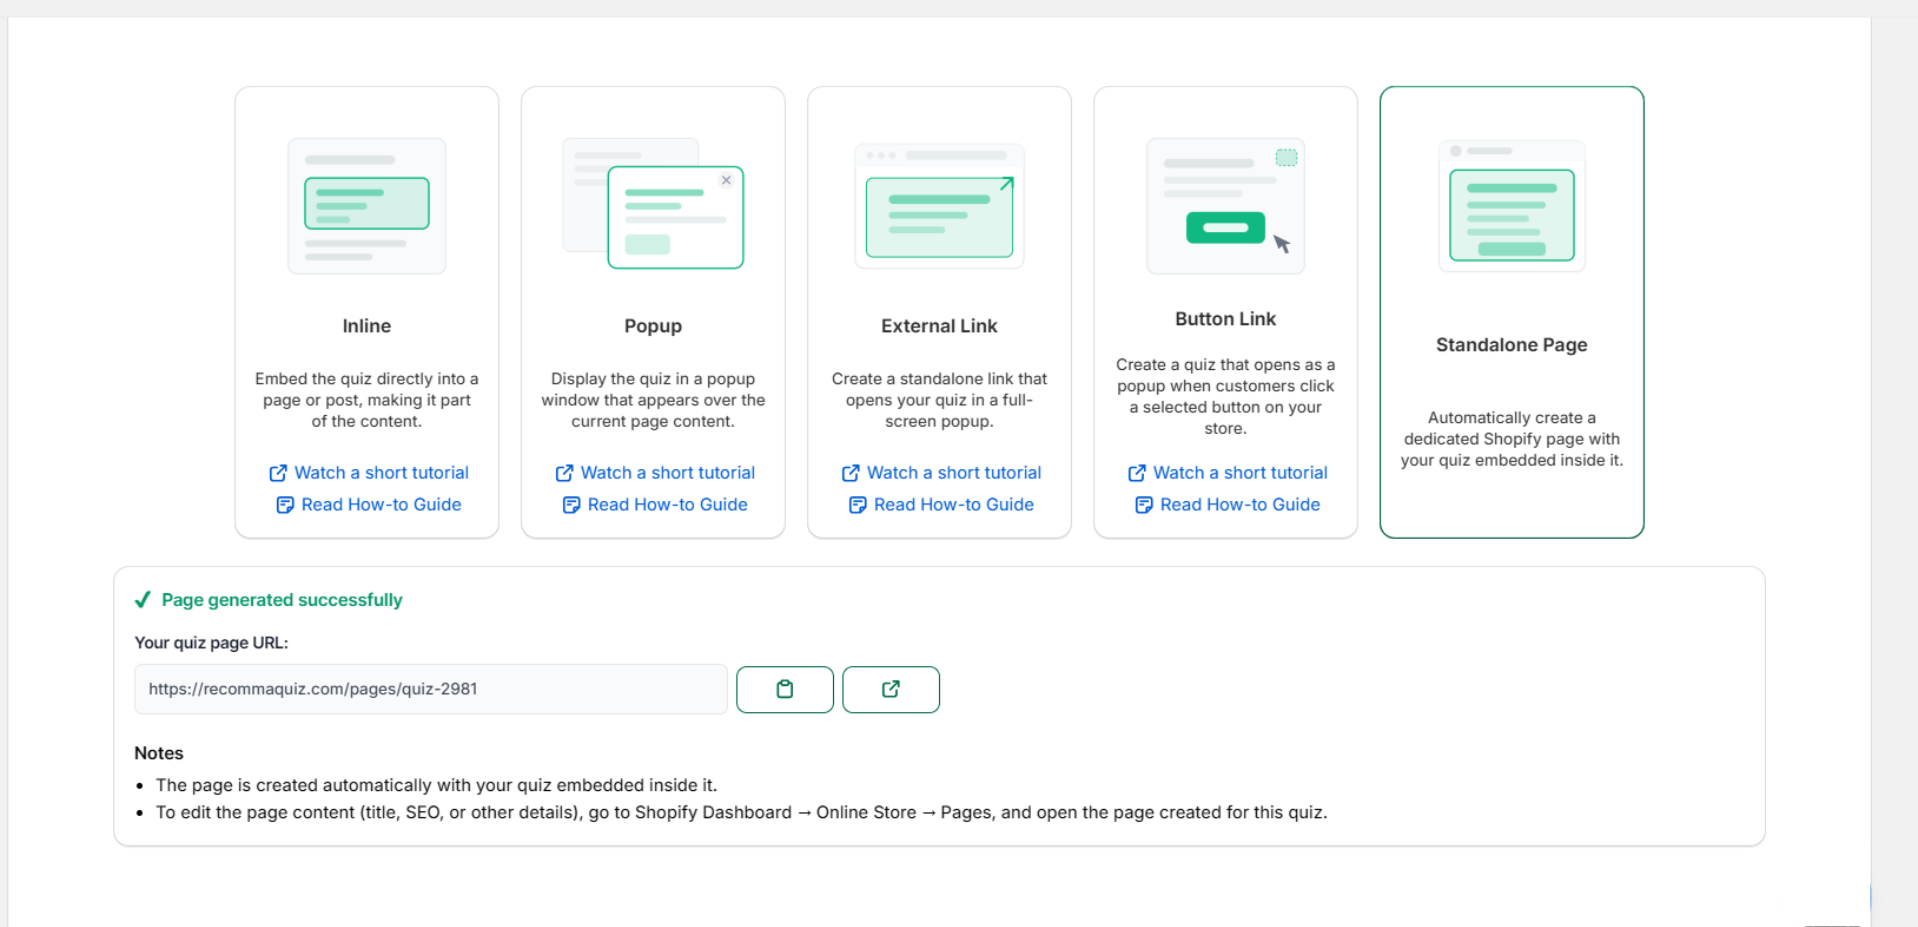
Task: Click the Button Link illustration
Action: click(1225, 206)
